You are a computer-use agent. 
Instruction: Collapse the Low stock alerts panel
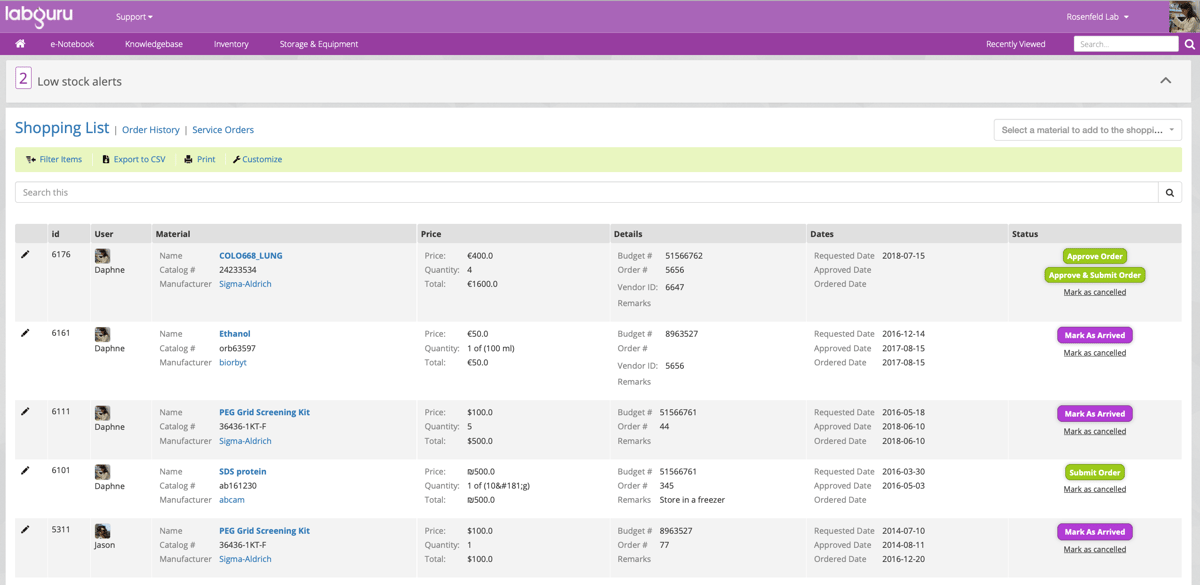(x=1165, y=80)
